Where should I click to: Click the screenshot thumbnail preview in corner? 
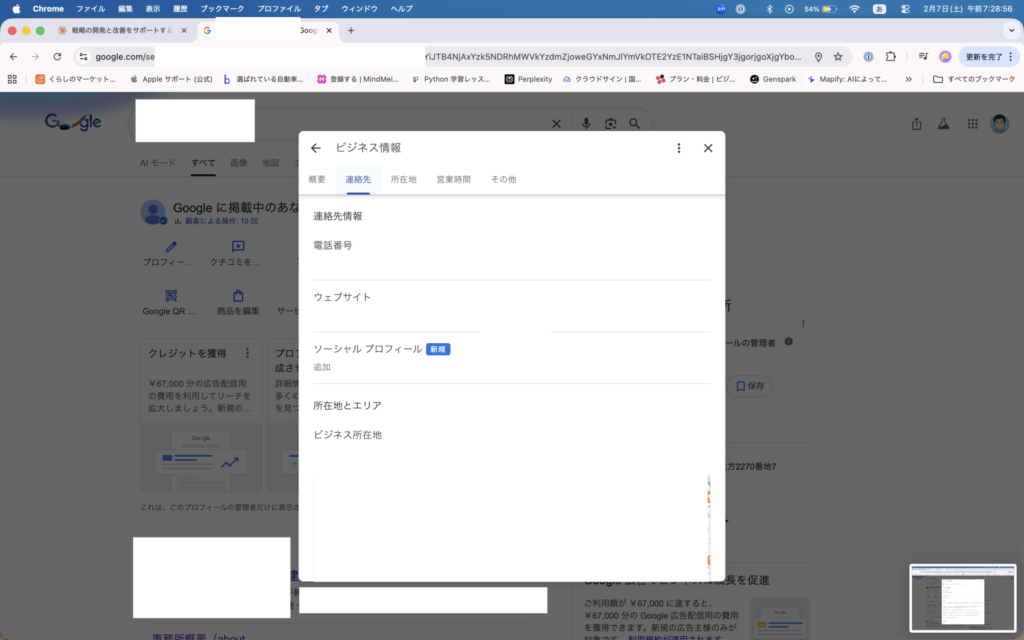[963, 598]
